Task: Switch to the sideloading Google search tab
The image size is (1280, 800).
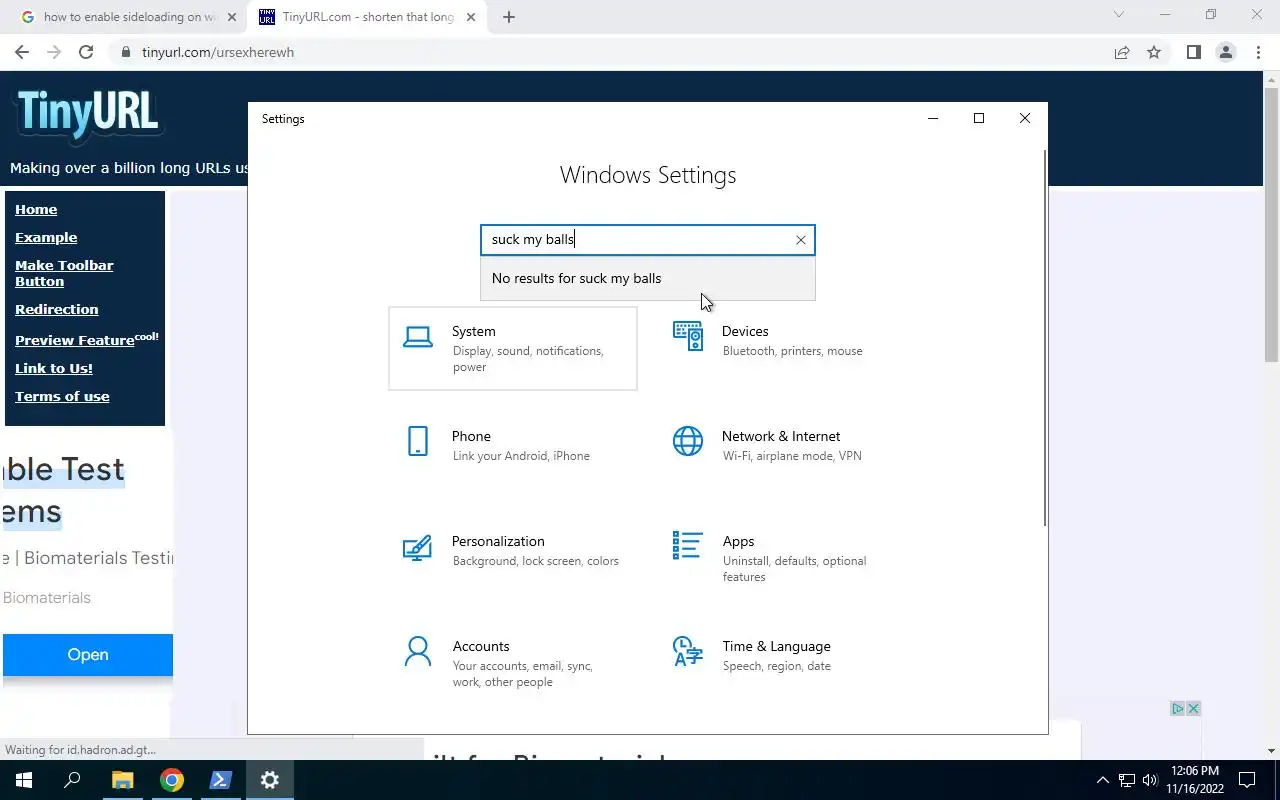Action: (x=129, y=17)
